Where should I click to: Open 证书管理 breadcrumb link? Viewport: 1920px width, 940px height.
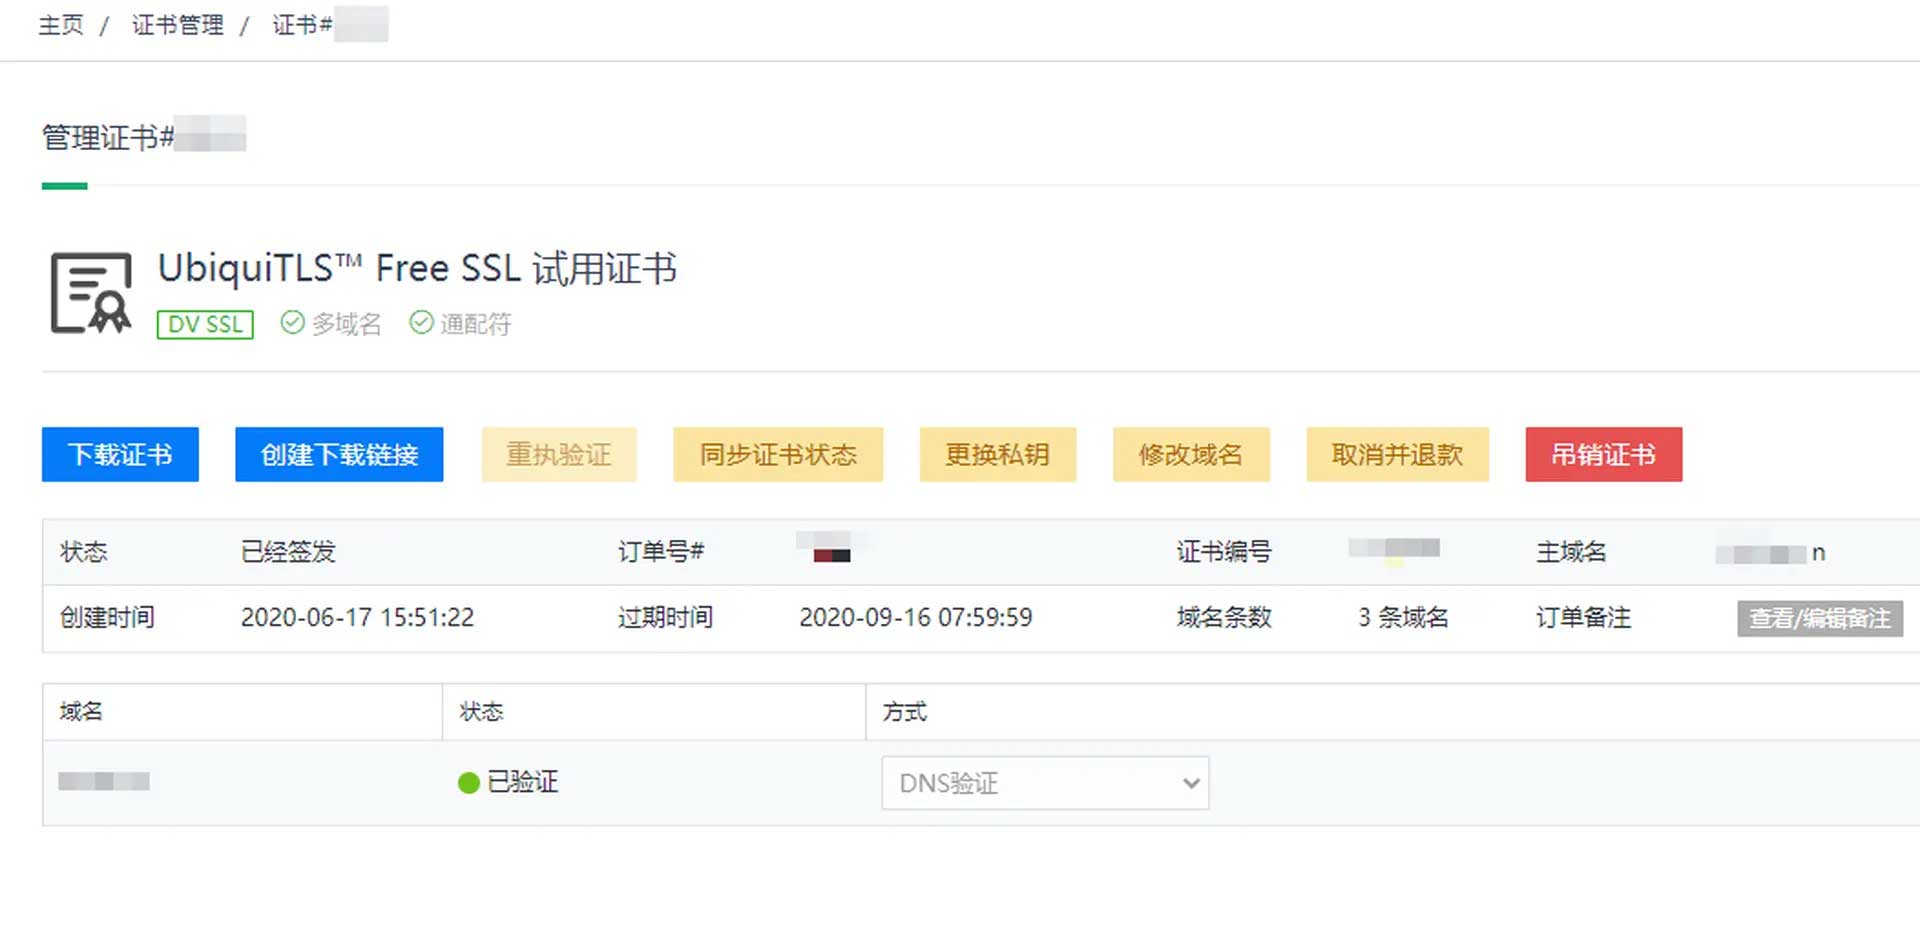click(178, 25)
